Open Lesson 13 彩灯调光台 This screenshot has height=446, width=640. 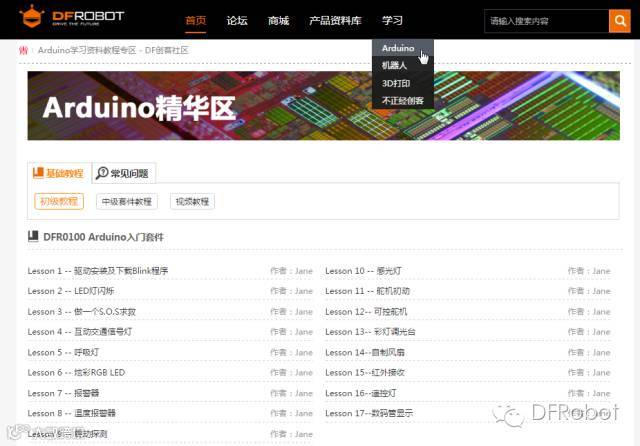pos(370,332)
